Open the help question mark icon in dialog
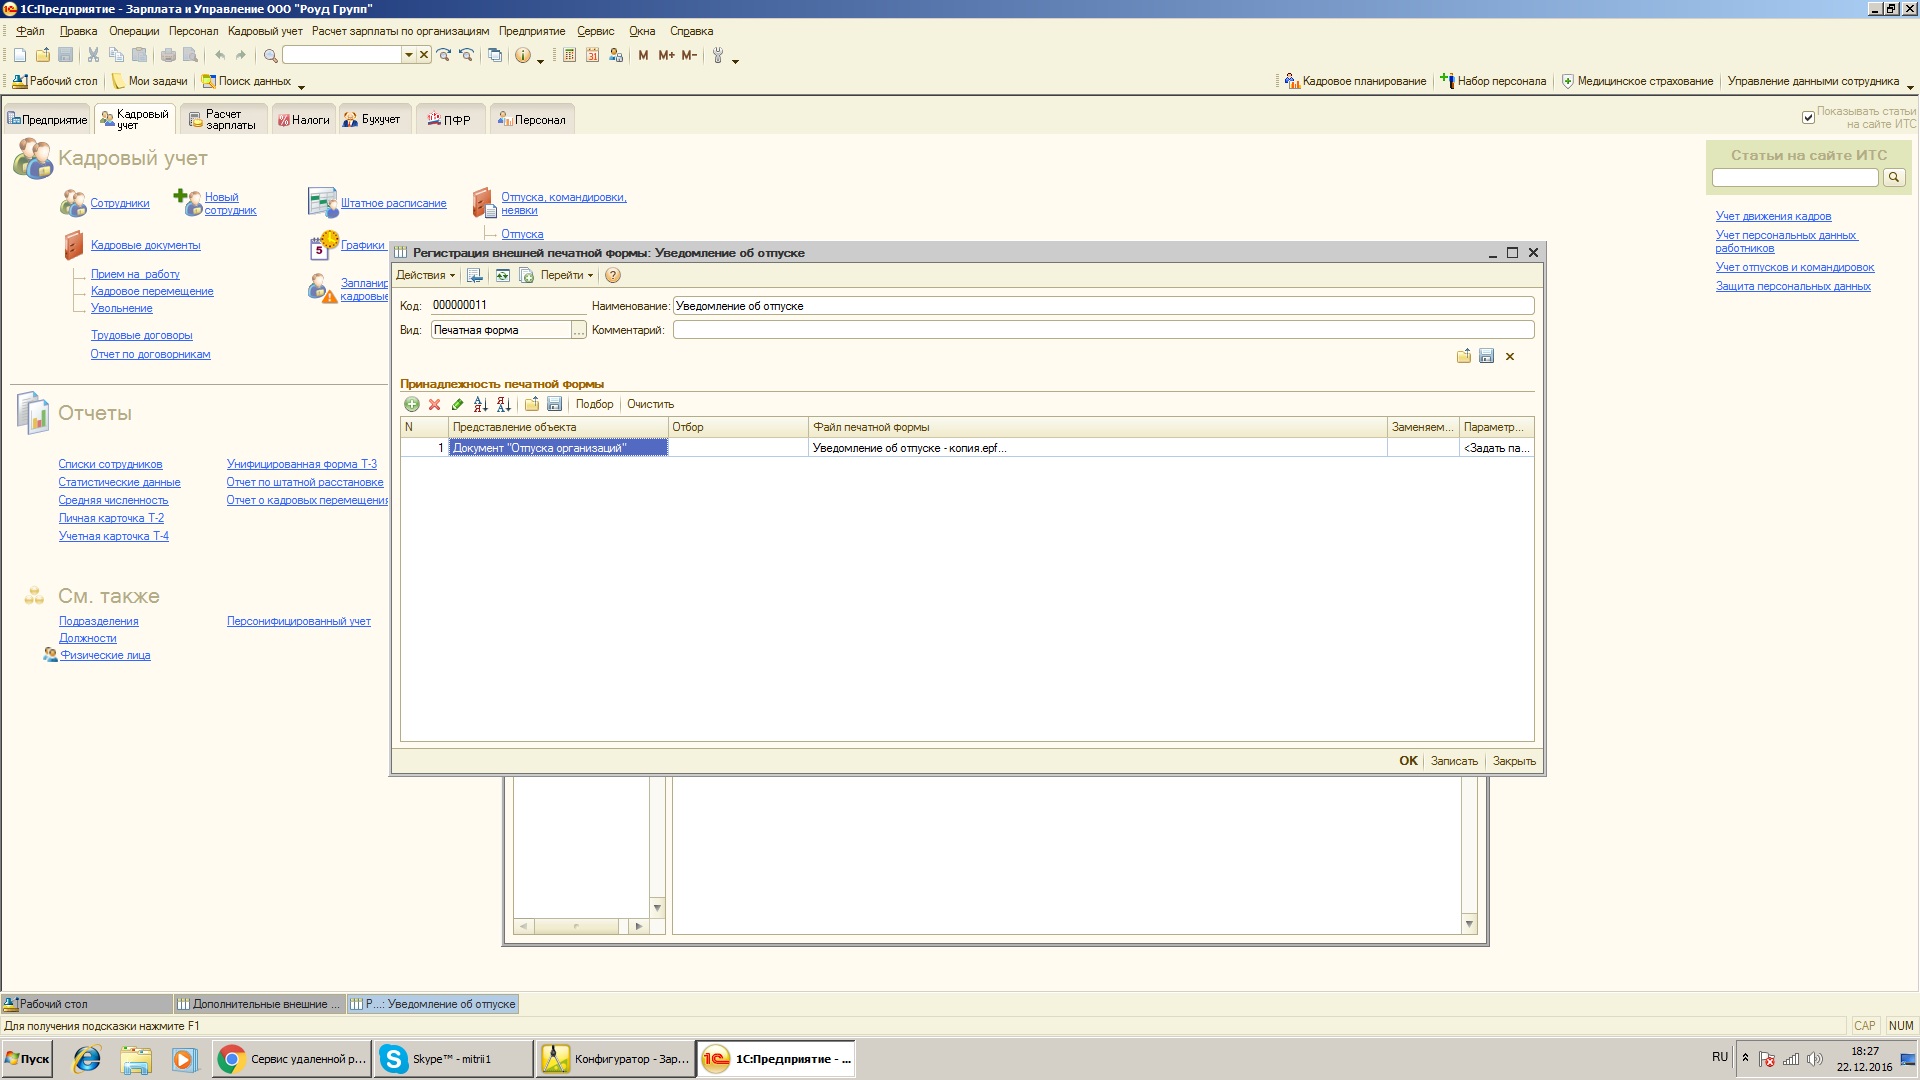This screenshot has width=1920, height=1080. pyautogui.click(x=613, y=275)
